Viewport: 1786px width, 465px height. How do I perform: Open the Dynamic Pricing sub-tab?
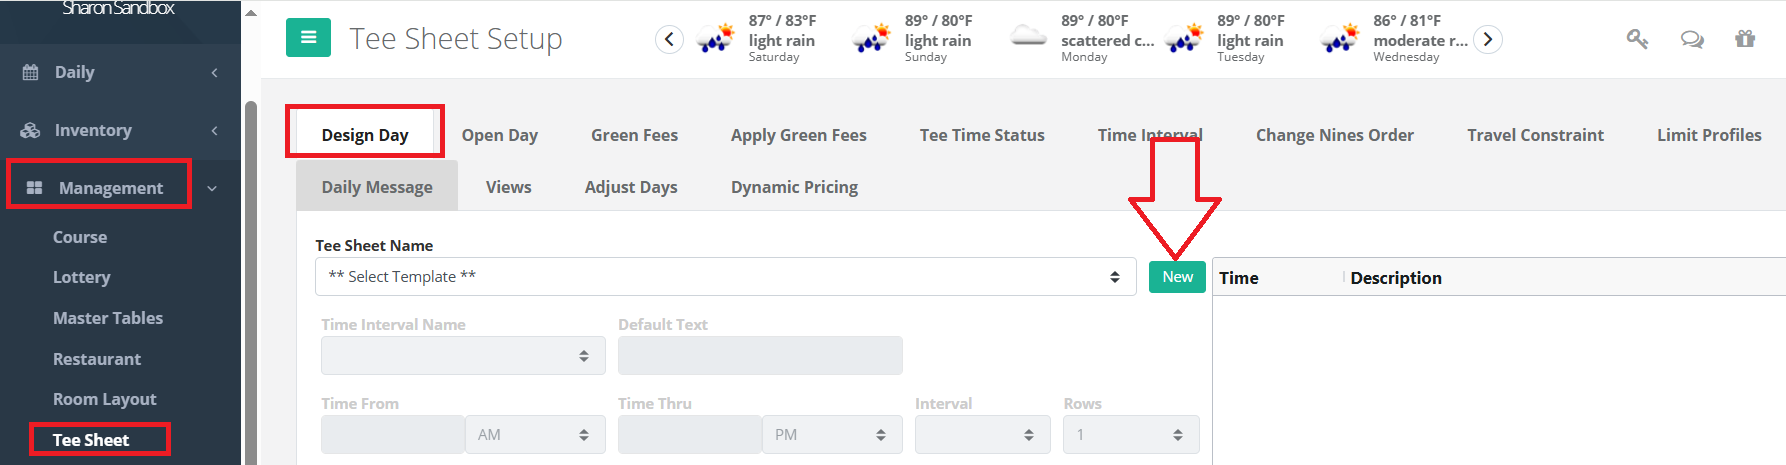click(x=794, y=187)
